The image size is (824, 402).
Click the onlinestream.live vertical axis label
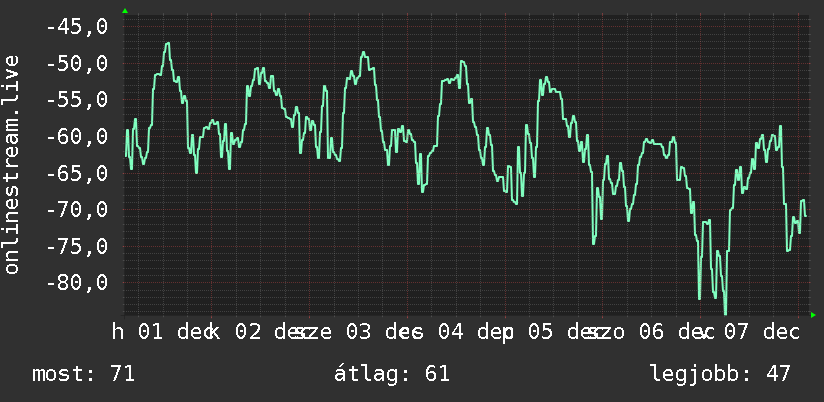11,164
